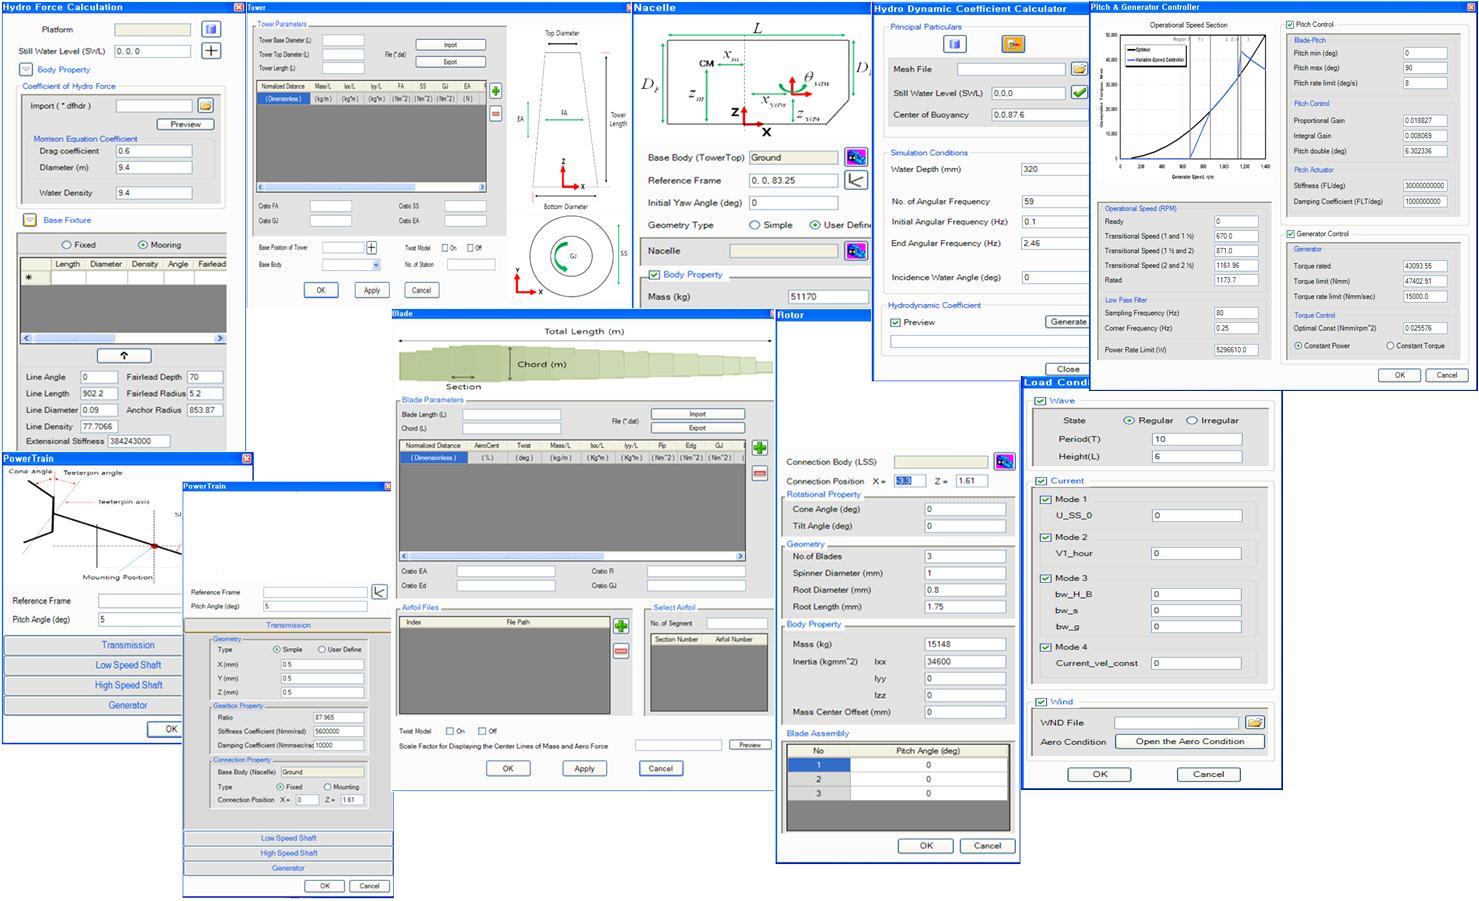Click the orange export icon under Principal Particulars
Screen dimensions: 1479x901
pyautogui.click(x=1013, y=44)
